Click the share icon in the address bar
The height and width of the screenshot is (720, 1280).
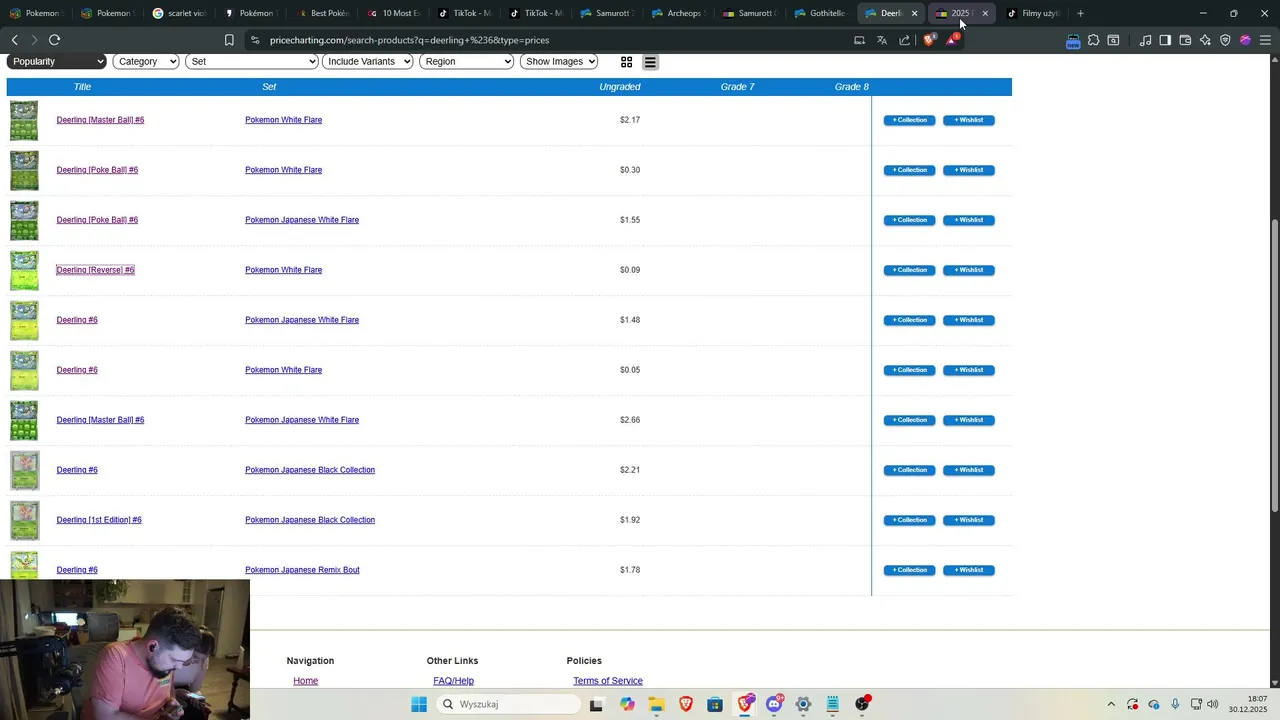coord(905,40)
